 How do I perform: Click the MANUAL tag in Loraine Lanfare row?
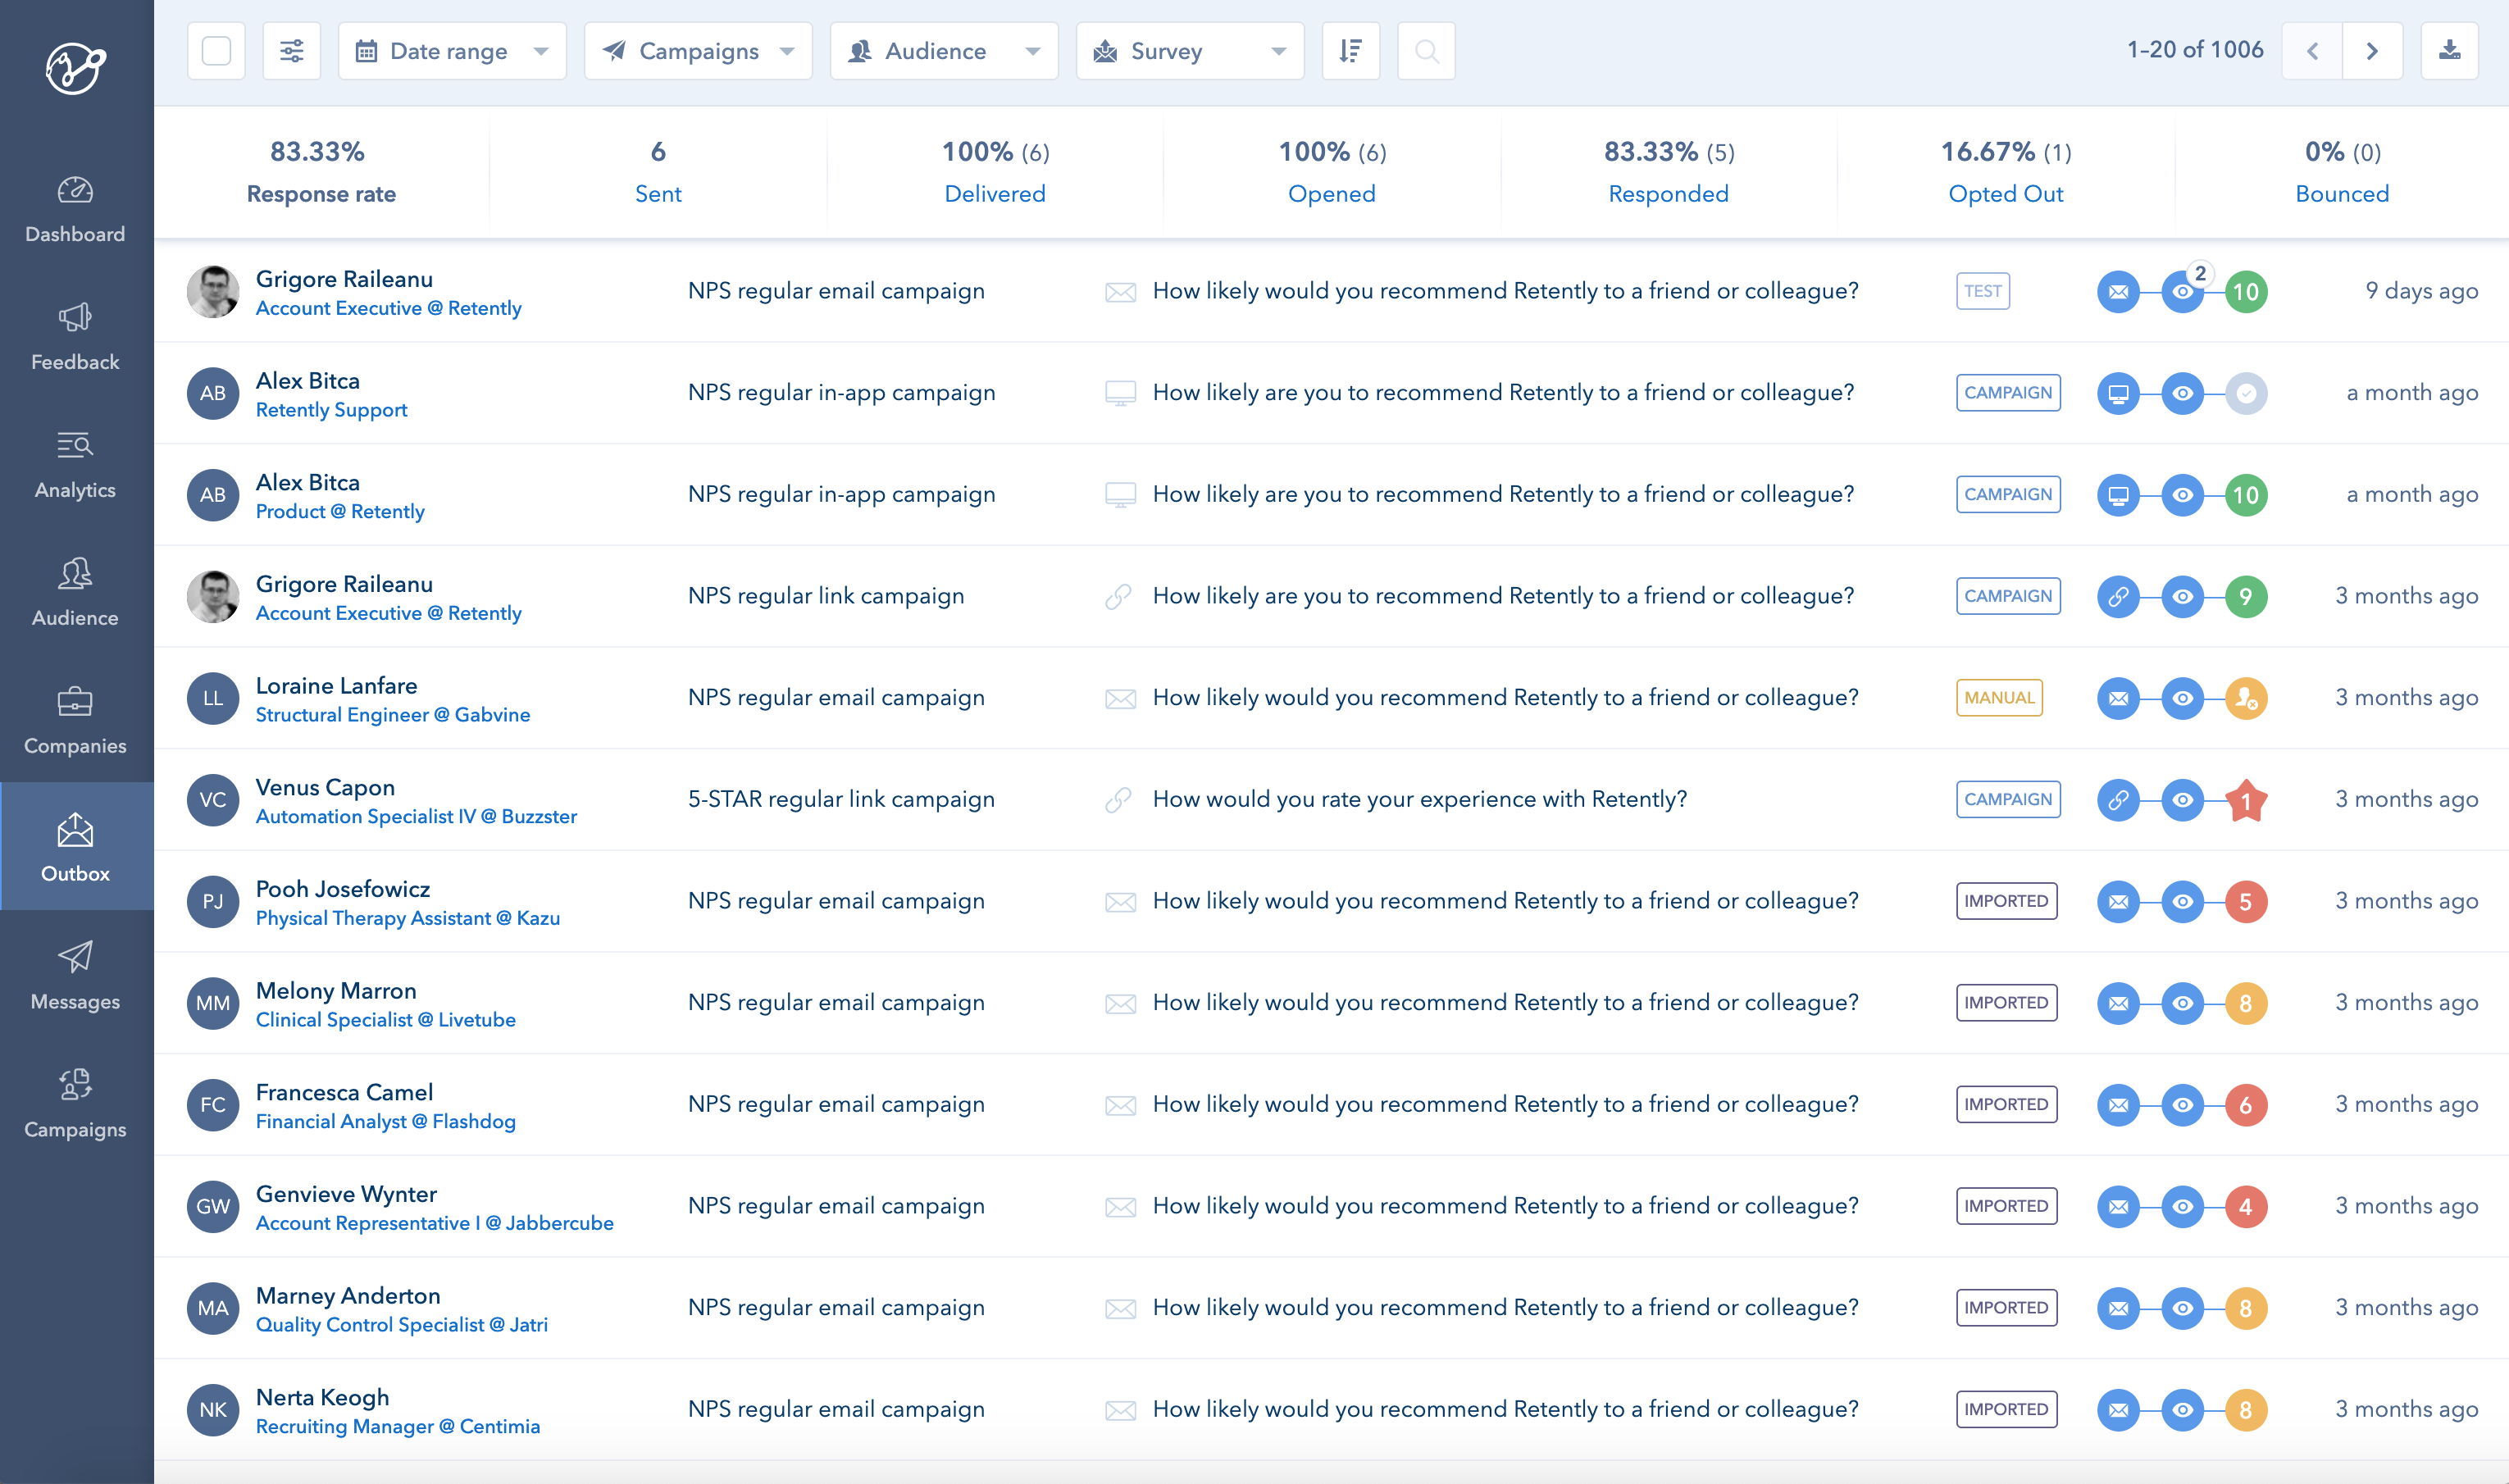tap(1999, 698)
